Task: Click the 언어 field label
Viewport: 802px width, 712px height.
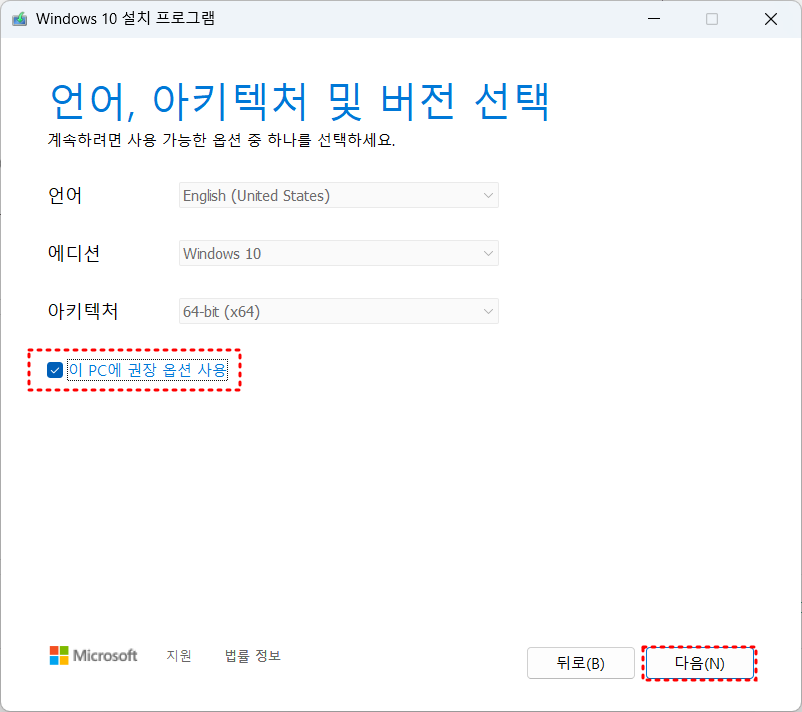Action: point(65,195)
